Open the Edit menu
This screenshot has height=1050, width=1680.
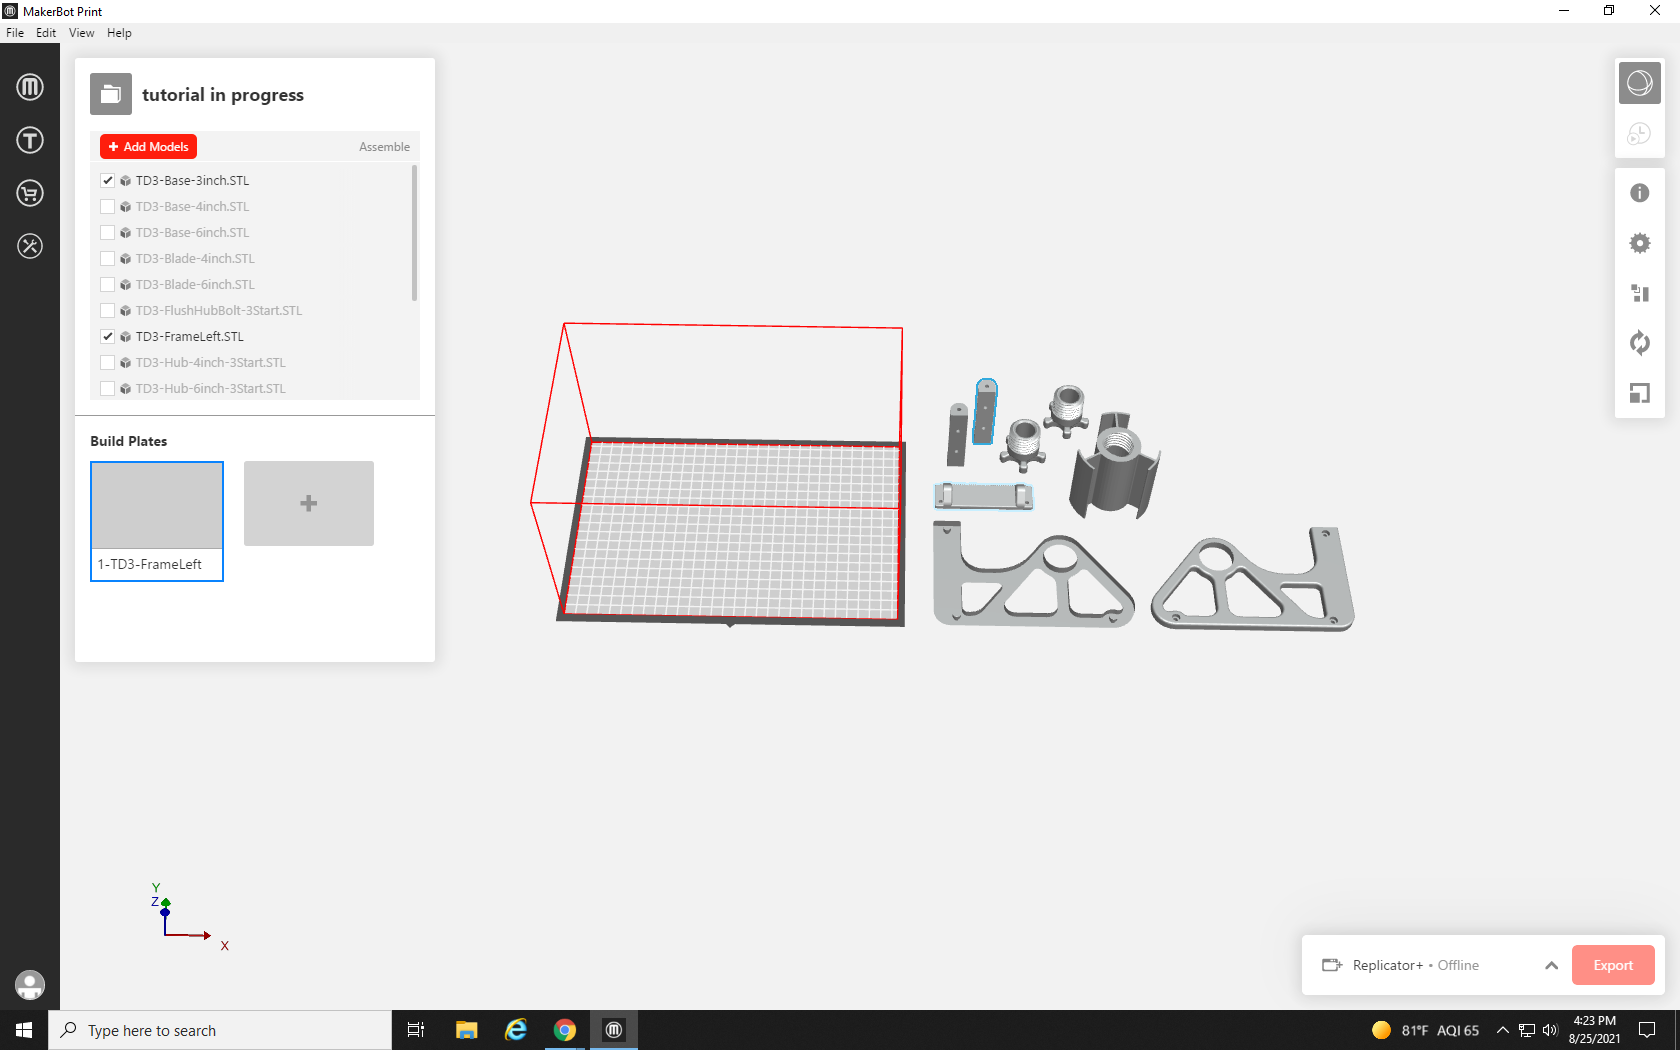(46, 33)
